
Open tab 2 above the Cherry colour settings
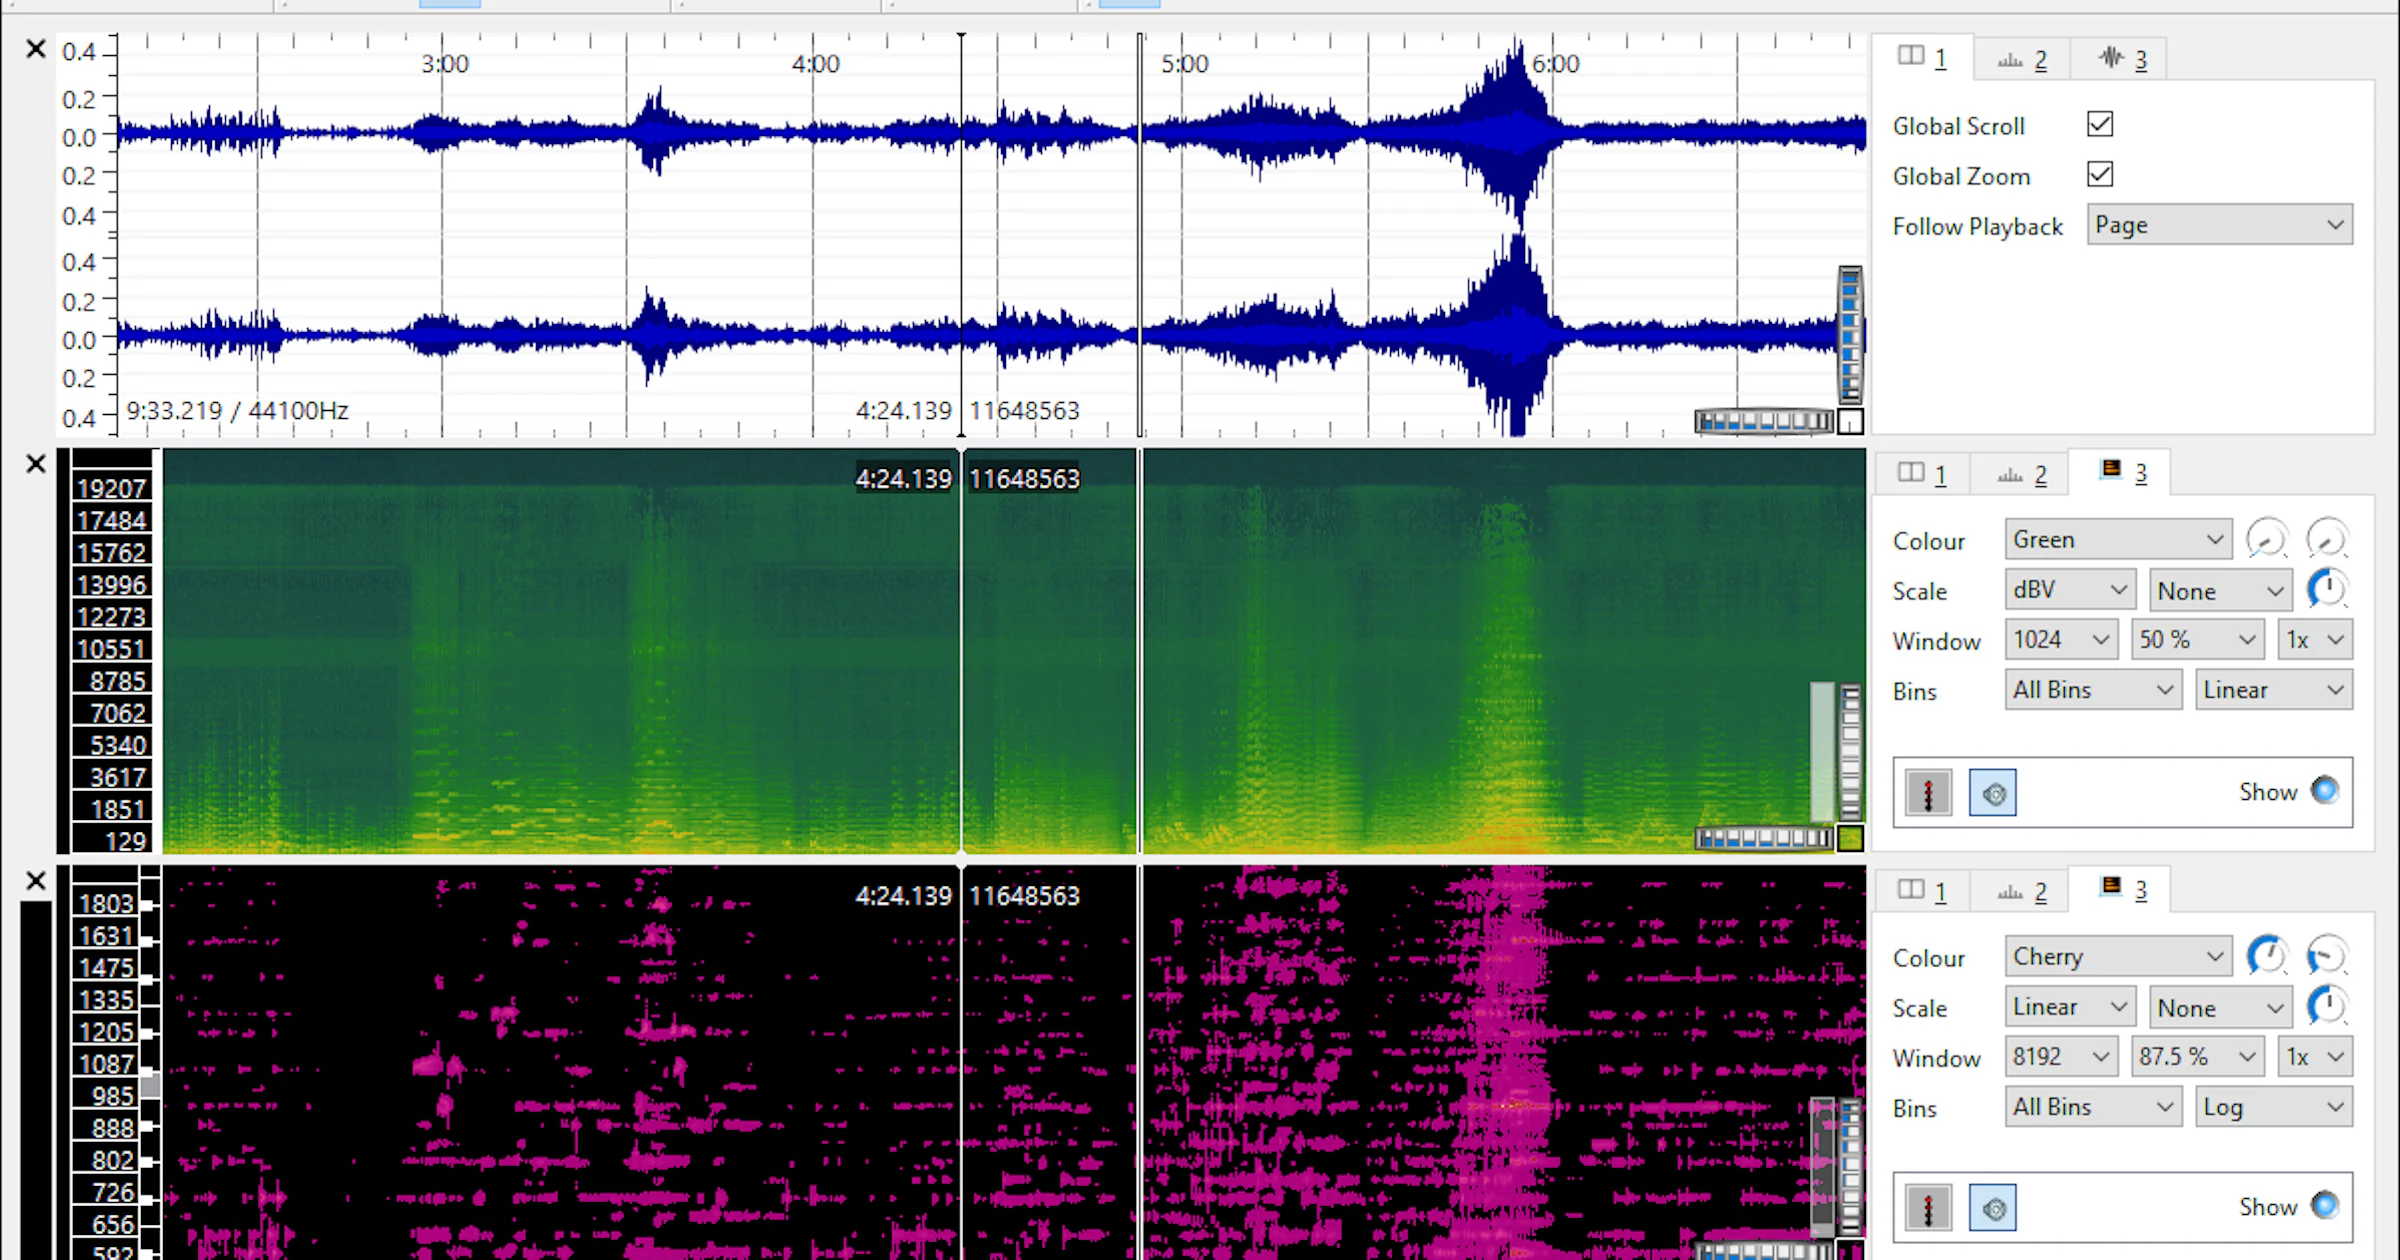tap(2022, 893)
